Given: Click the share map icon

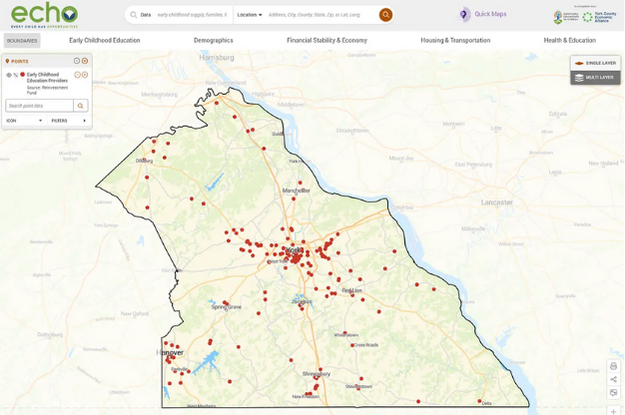Looking at the screenshot, I should (x=613, y=379).
